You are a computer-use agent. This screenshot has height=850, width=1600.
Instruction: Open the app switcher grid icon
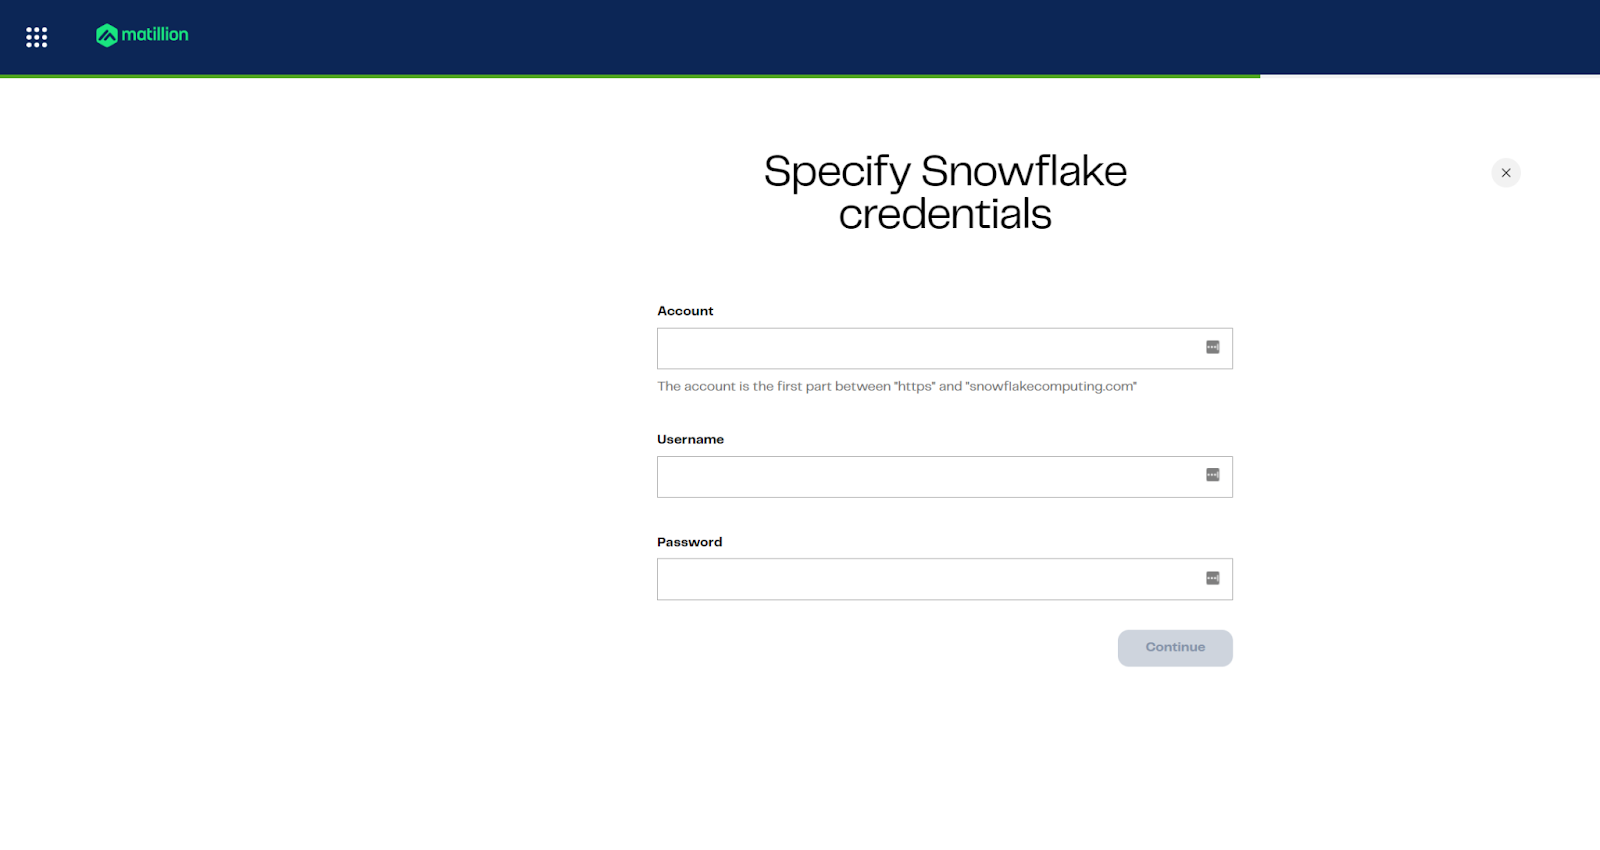click(x=37, y=37)
